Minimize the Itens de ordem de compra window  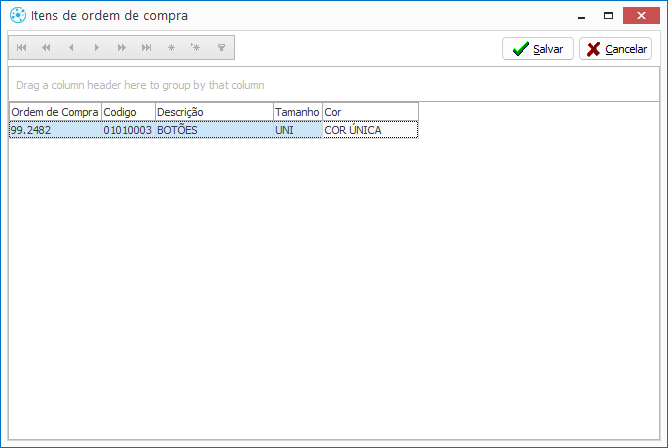click(582, 16)
